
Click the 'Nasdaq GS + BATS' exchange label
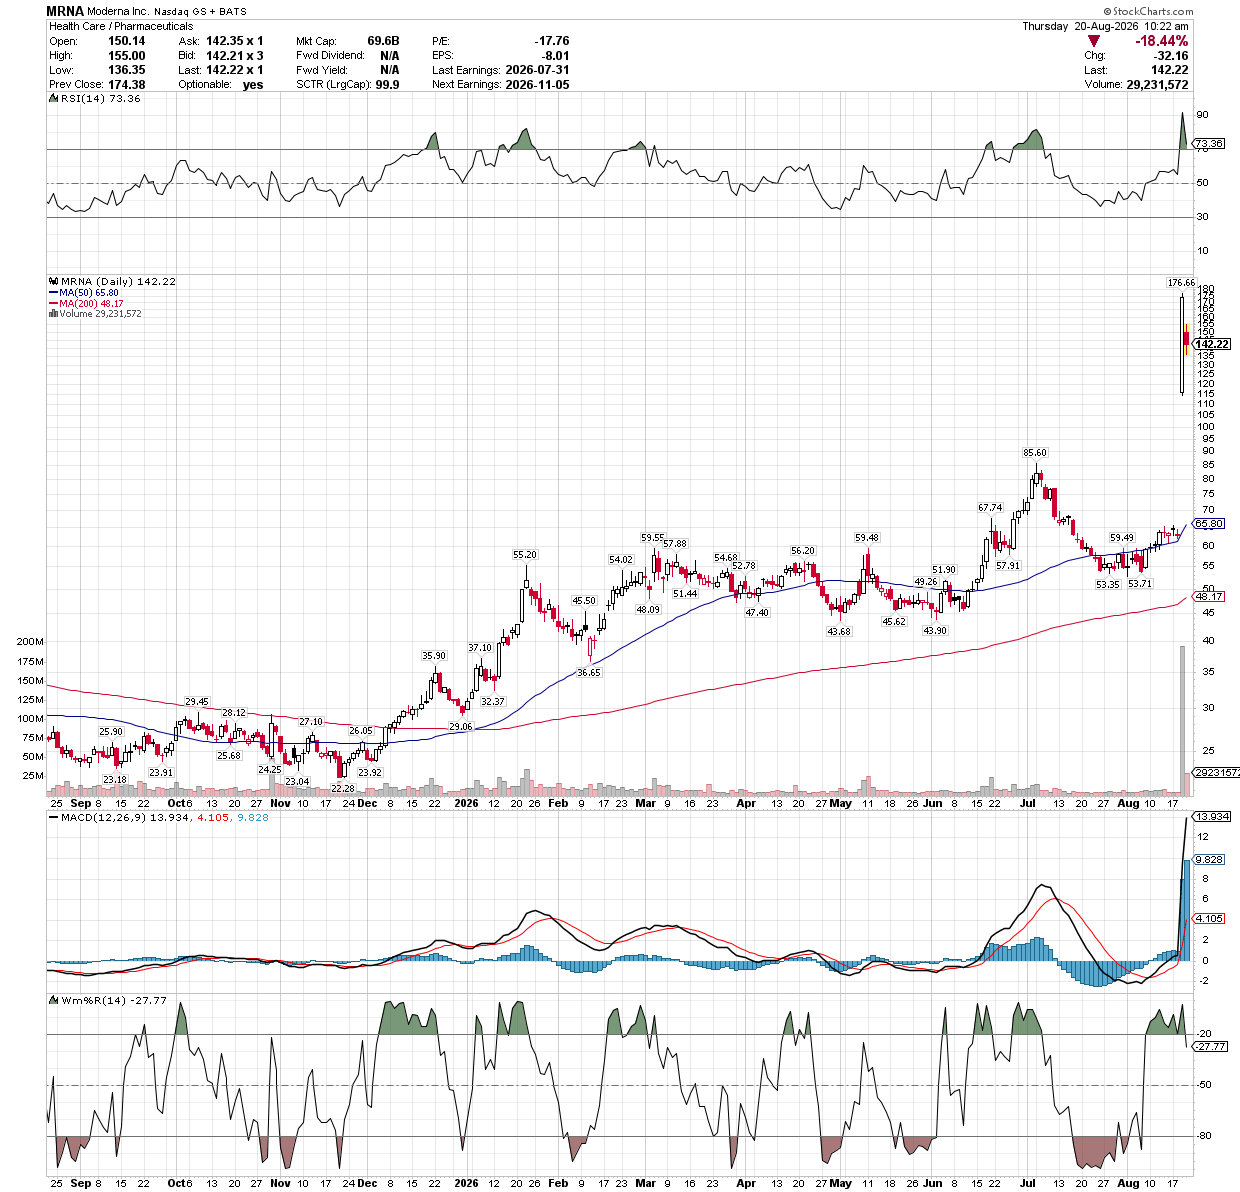coord(200,12)
